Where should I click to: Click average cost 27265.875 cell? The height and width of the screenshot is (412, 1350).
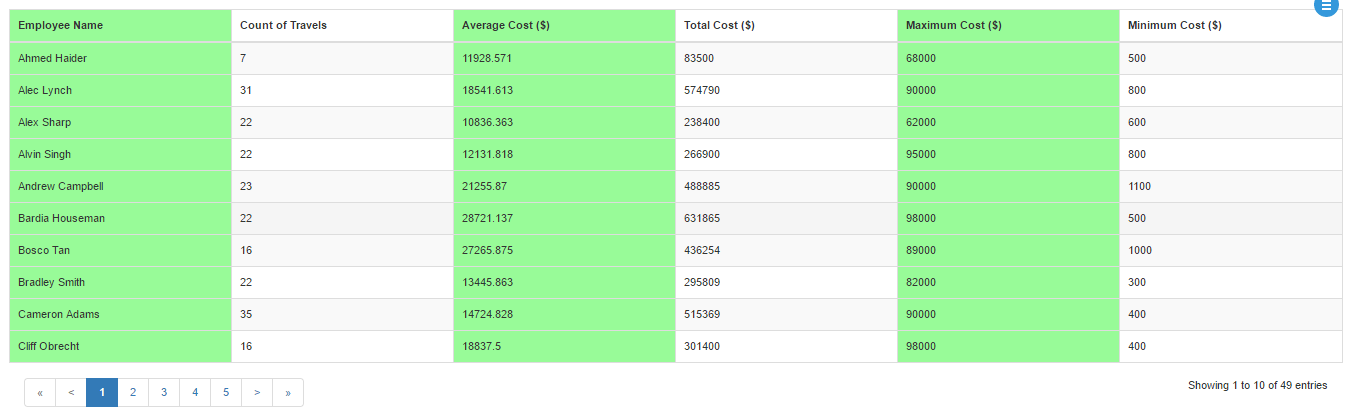[565, 251]
